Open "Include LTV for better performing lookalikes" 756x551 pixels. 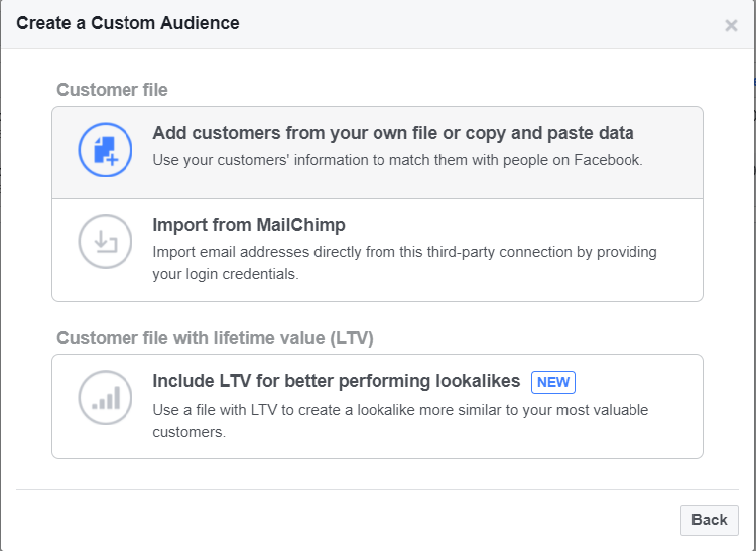tap(336, 381)
